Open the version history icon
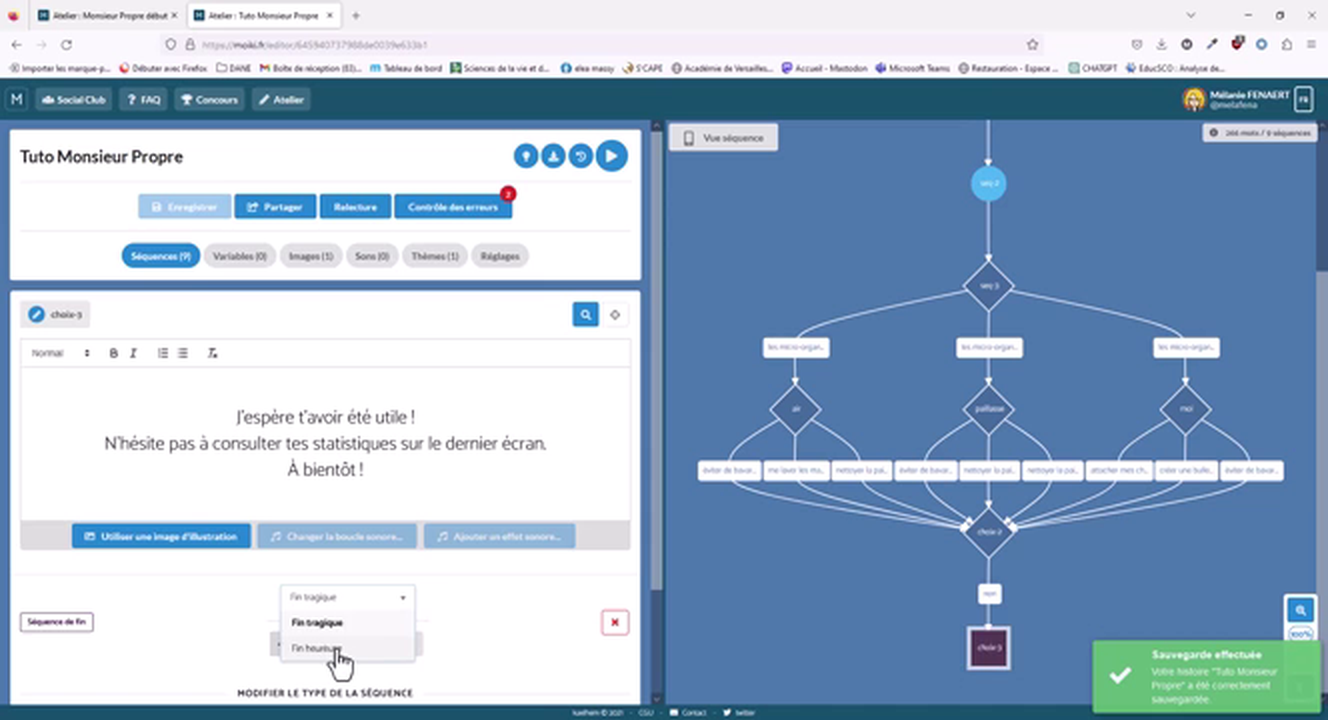Viewport: 1328px width, 720px height. 581,157
